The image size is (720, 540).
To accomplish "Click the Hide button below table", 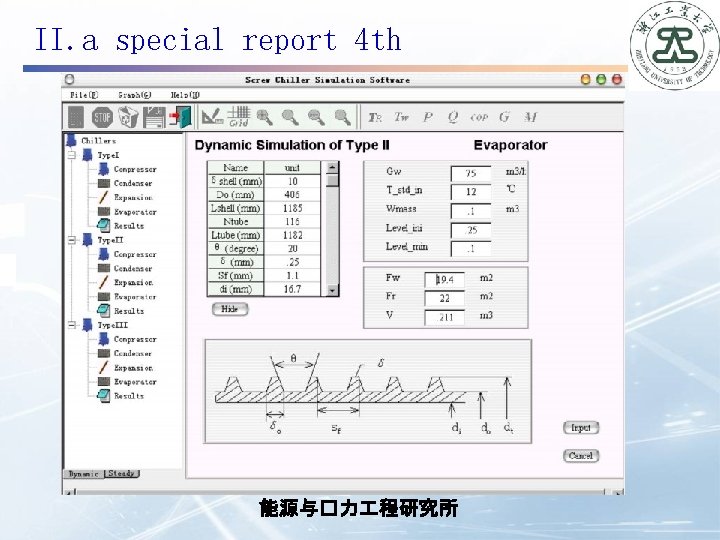I will click(230, 309).
